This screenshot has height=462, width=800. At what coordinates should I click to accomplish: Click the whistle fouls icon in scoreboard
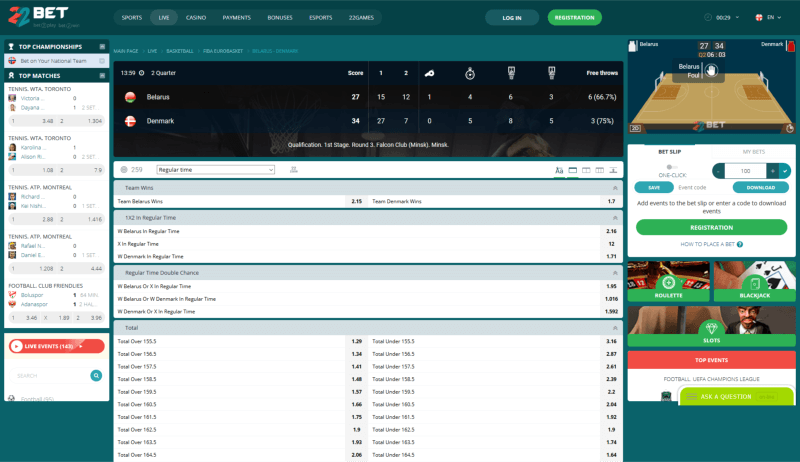click(x=430, y=73)
